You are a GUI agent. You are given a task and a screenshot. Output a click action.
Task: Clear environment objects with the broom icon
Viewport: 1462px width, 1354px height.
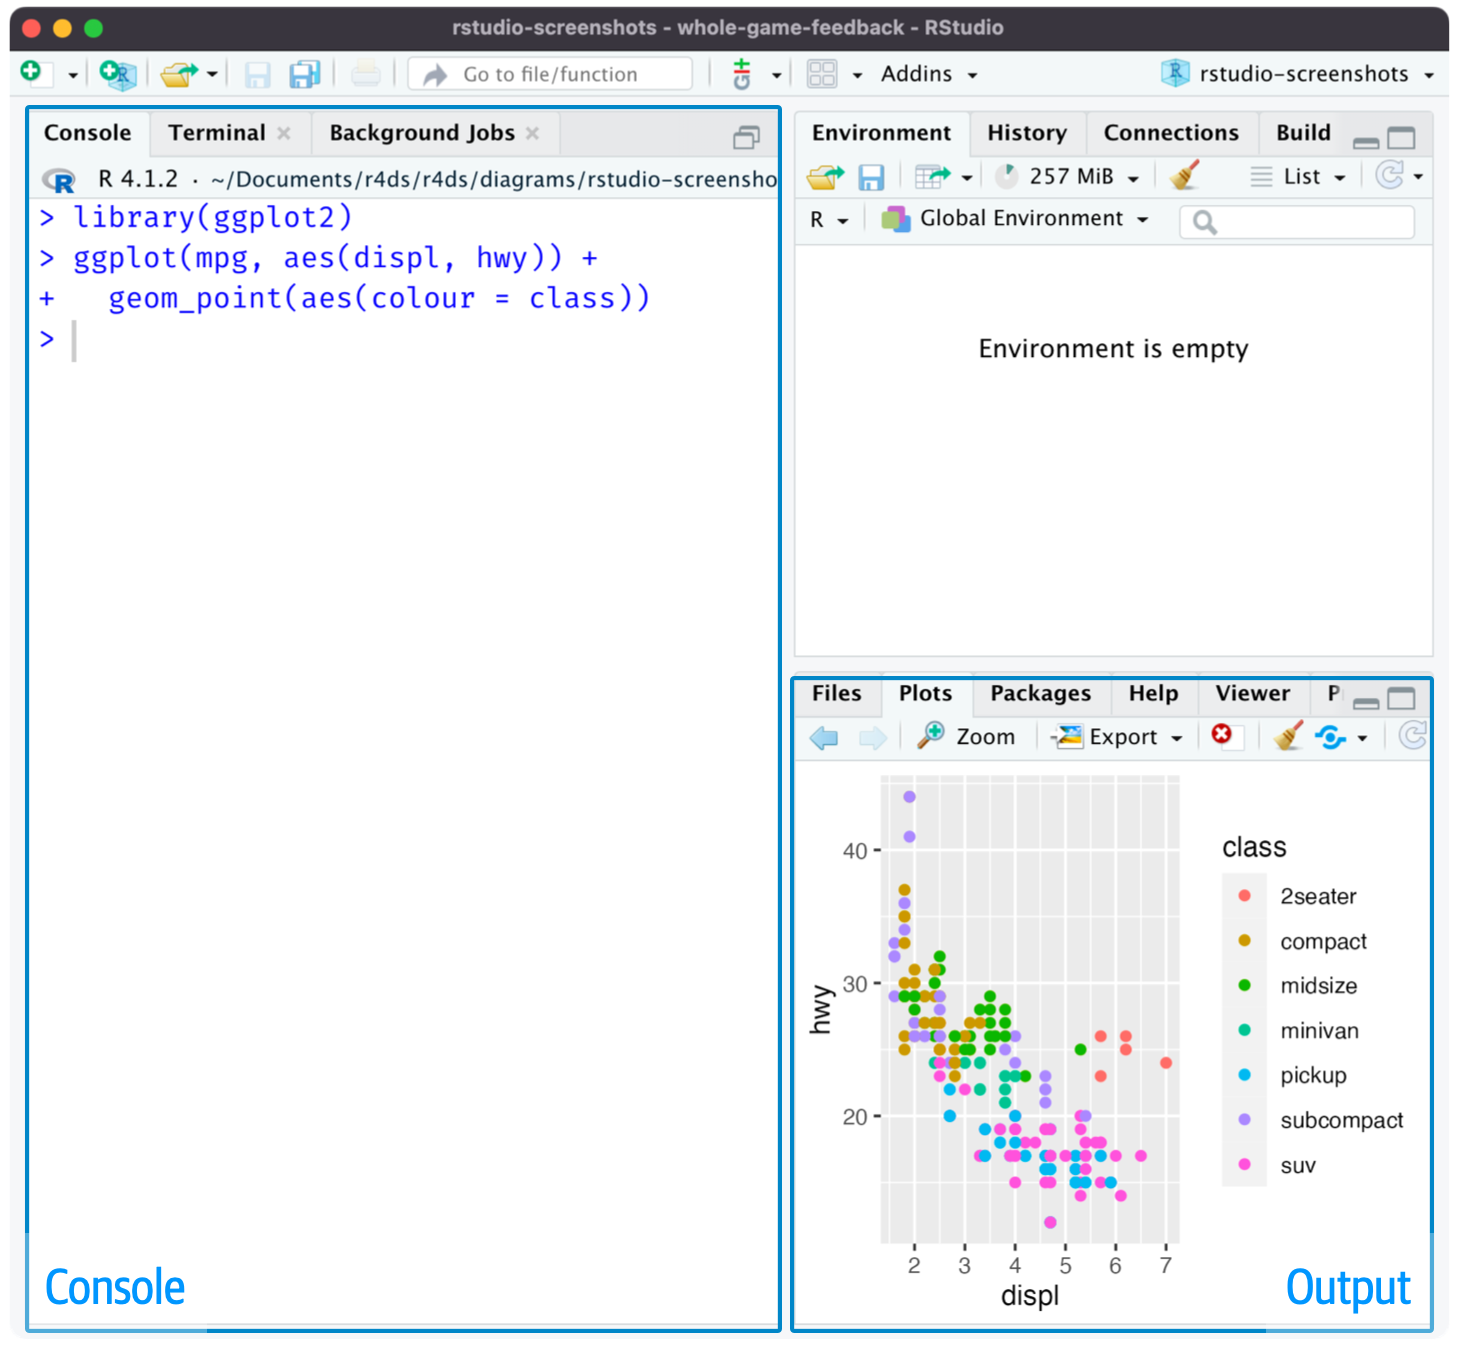[x=1184, y=175]
